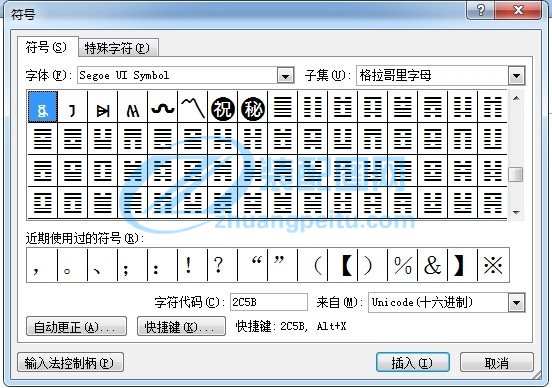Pick recent symbol colon :
Viewport: 552px width, 388px height.
pyautogui.click(x=162, y=265)
